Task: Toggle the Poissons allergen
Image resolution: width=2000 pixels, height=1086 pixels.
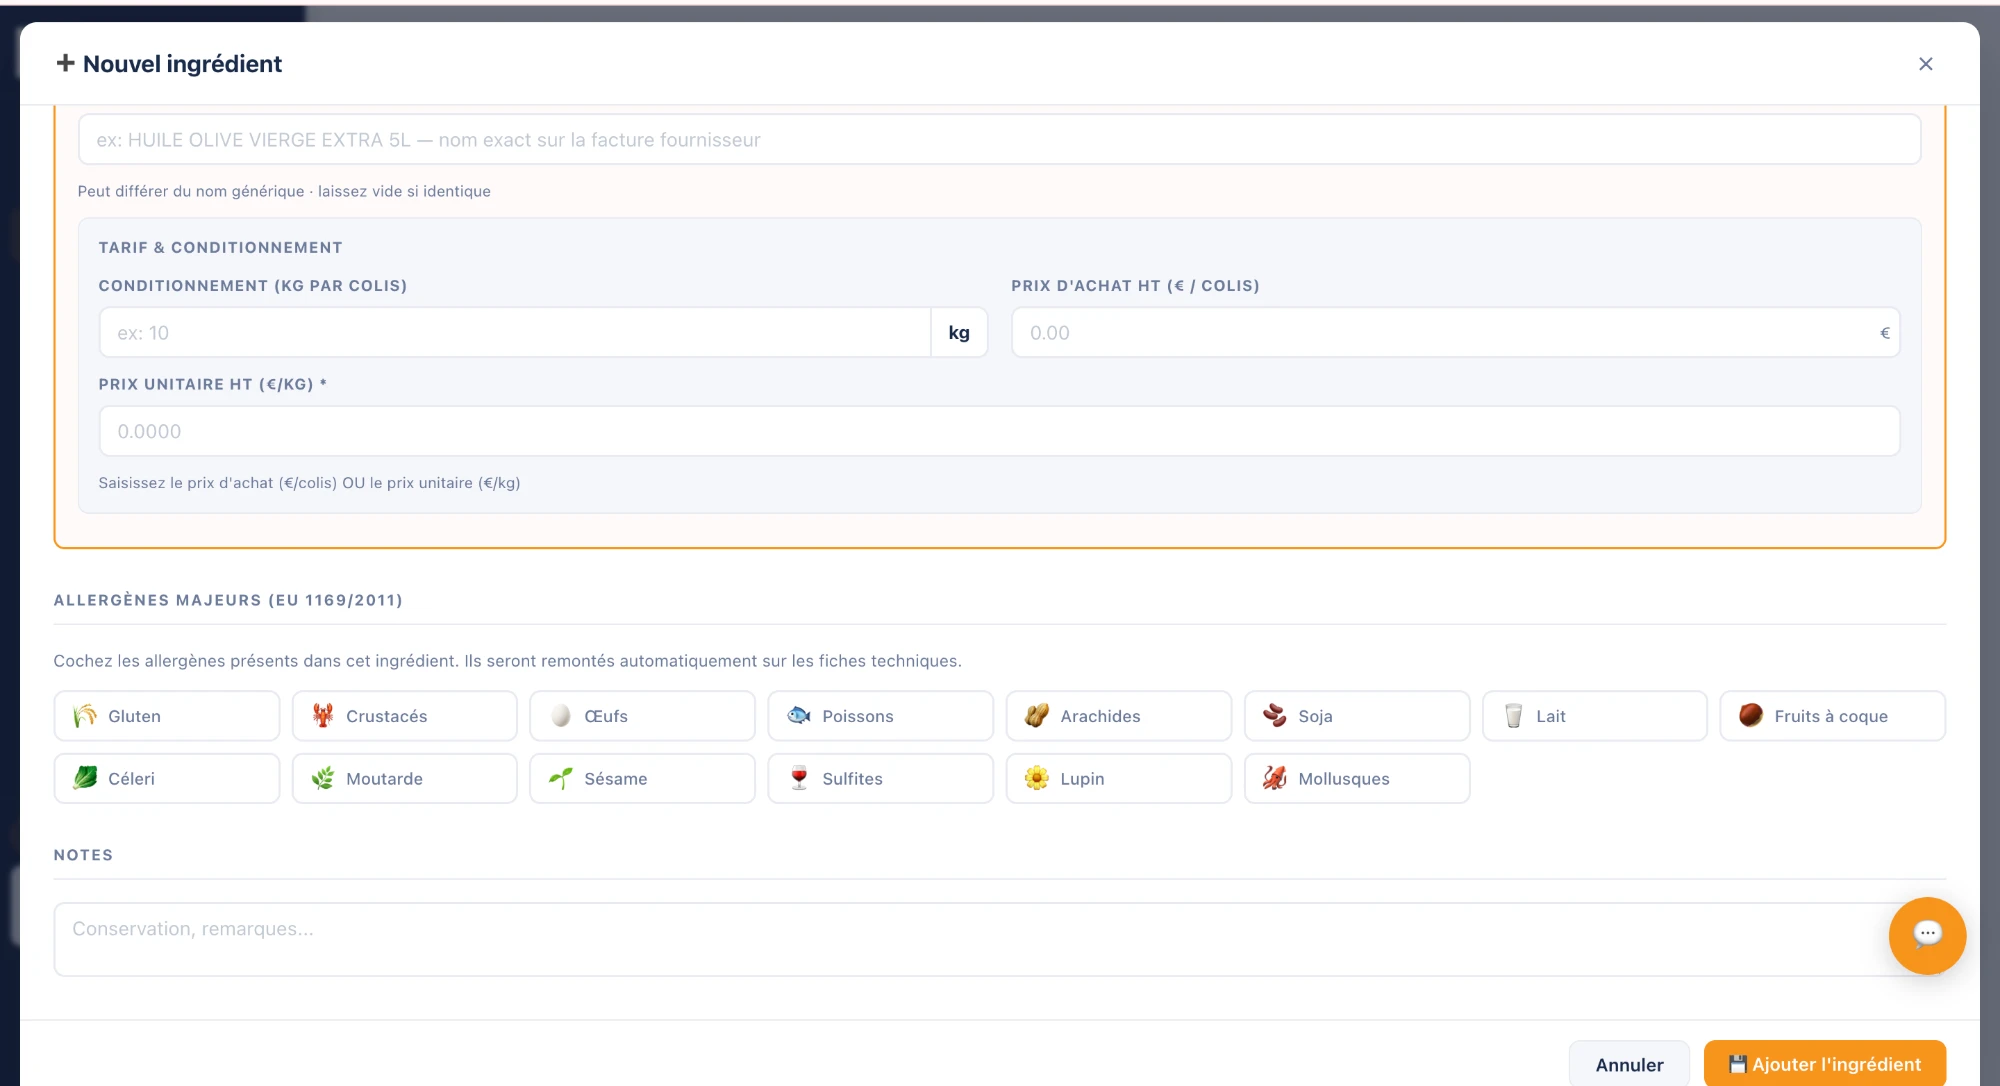Action: [x=880, y=716]
